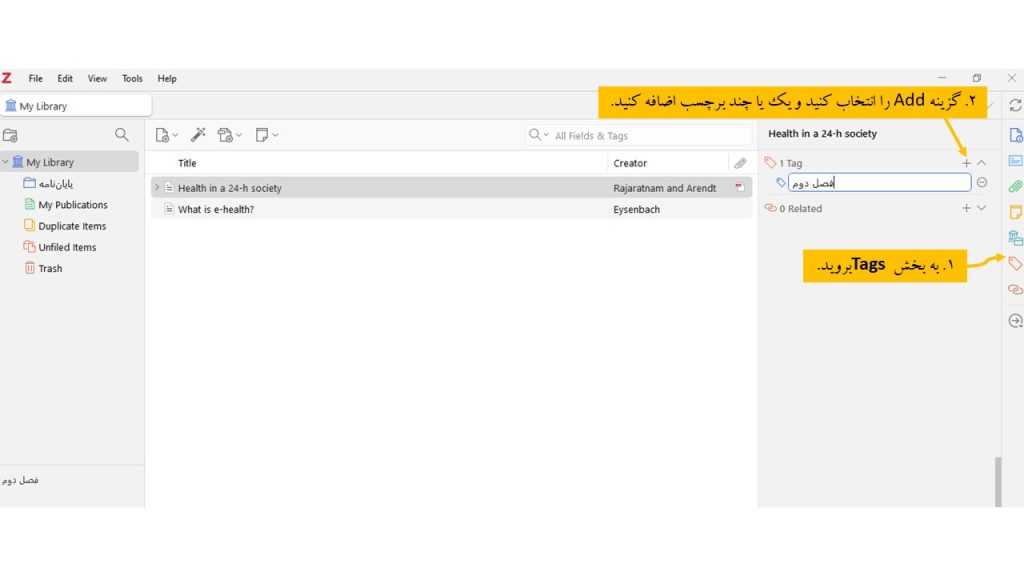Click the Locate arrow icon
Viewport: 1024px width, 576px height.
pos(1014,320)
